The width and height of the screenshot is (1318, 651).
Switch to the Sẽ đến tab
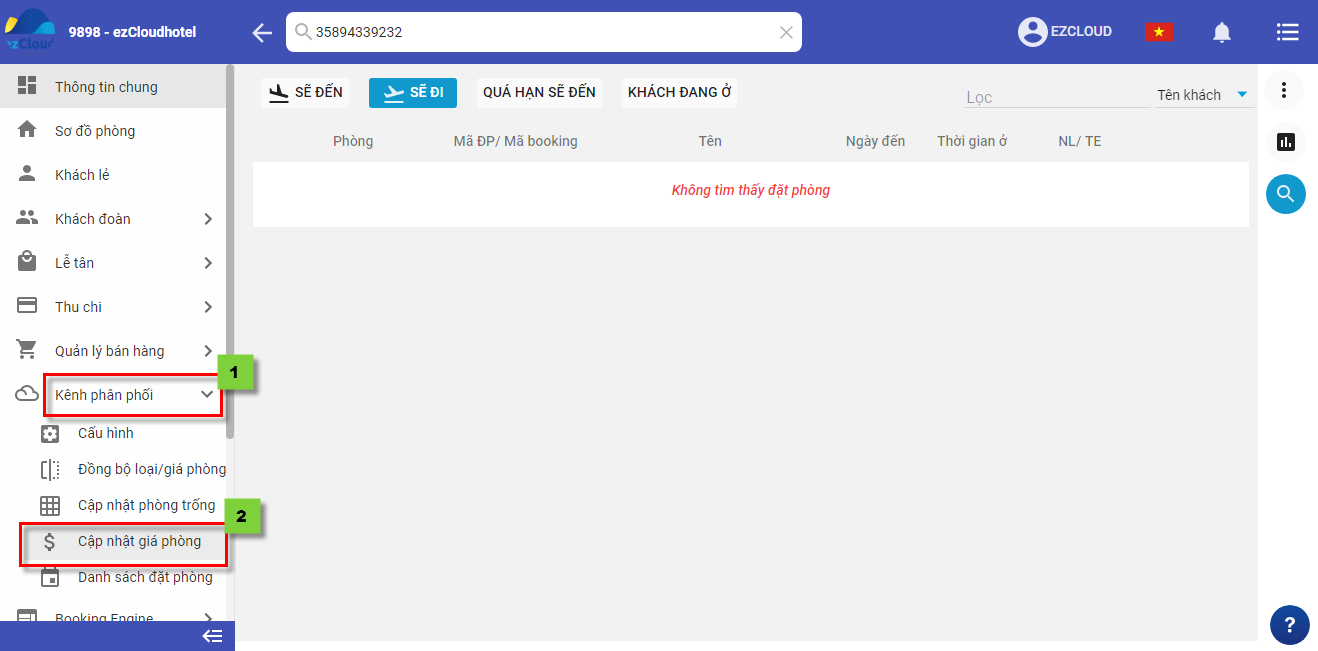pyautogui.click(x=305, y=92)
